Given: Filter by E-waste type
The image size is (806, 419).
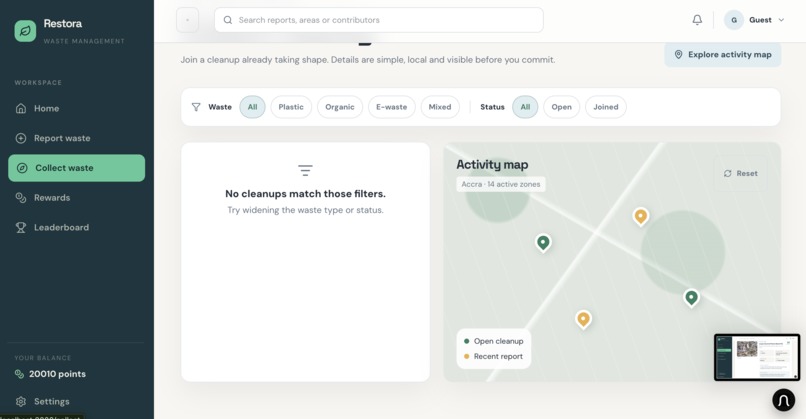Looking at the screenshot, I should pyautogui.click(x=392, y=107).
